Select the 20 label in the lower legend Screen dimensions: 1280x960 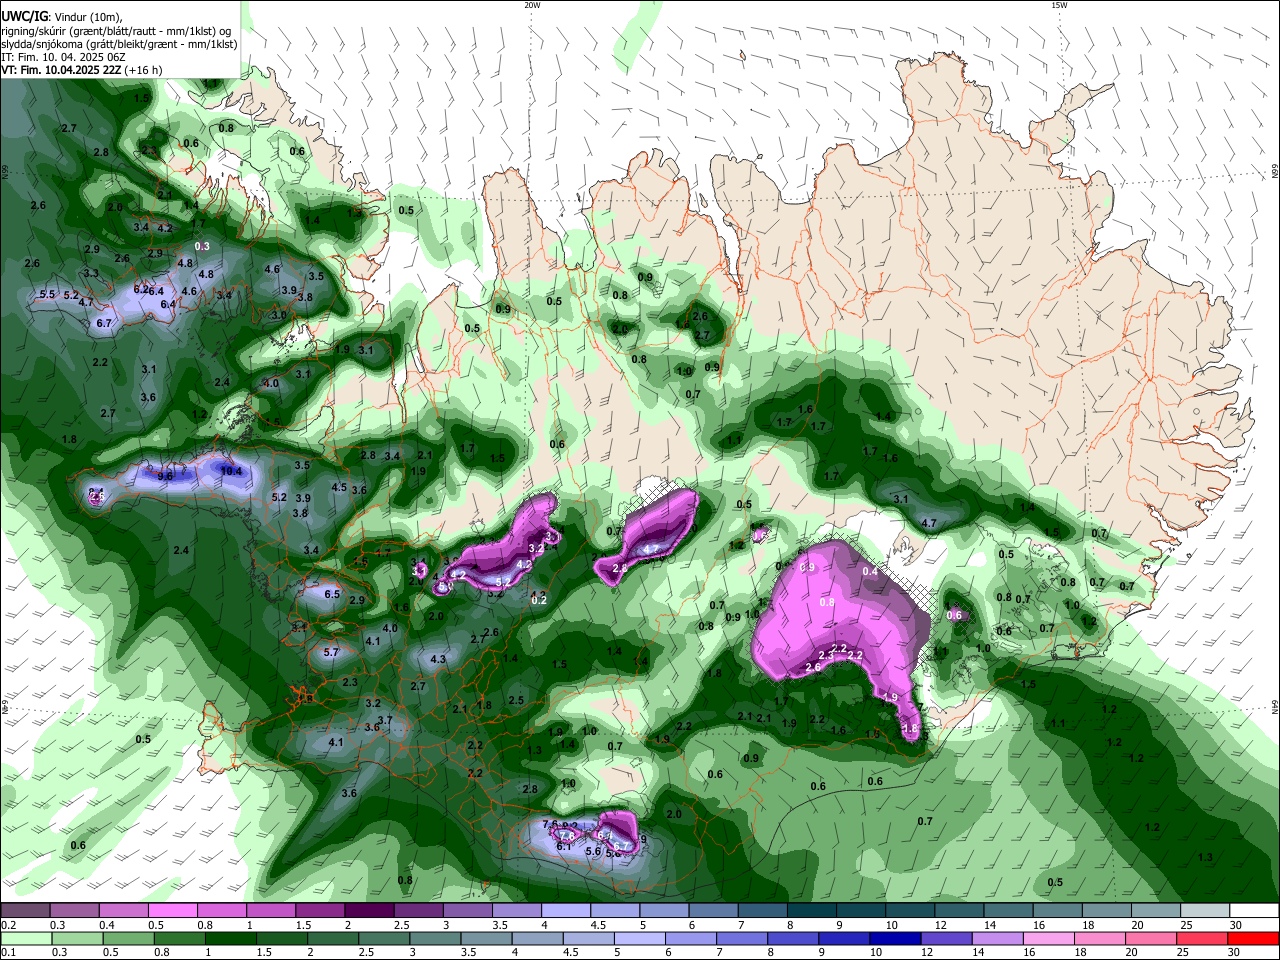pyautogui.click(x=1131, y=953)
